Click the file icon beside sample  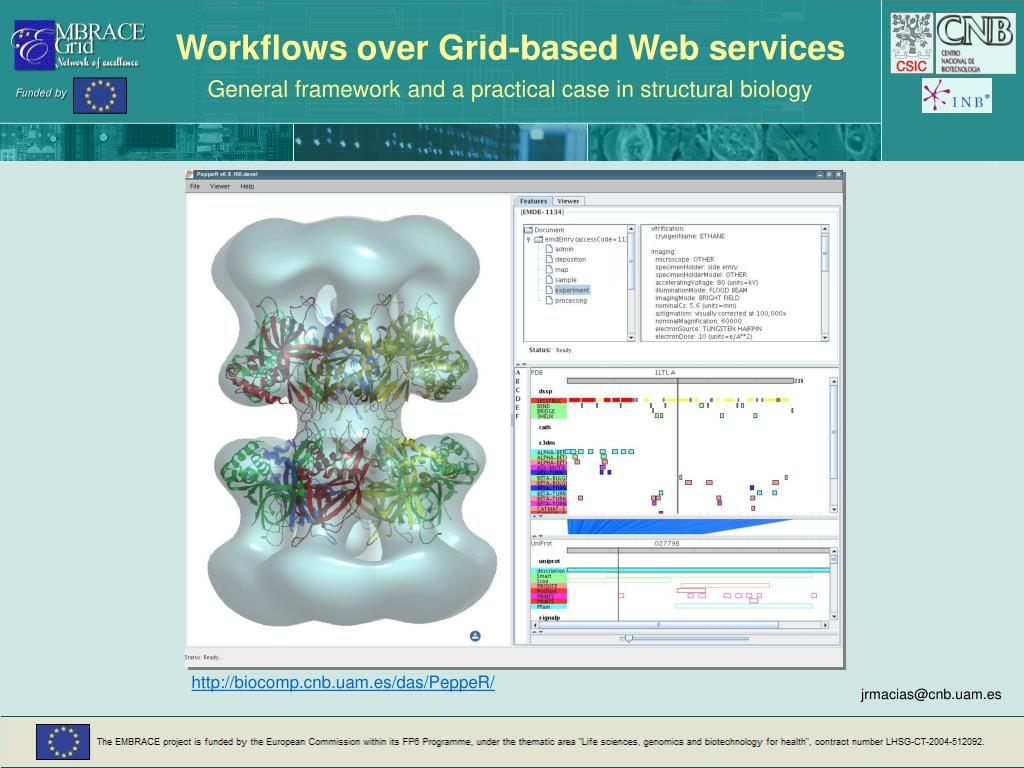click(x=549, y=280)
